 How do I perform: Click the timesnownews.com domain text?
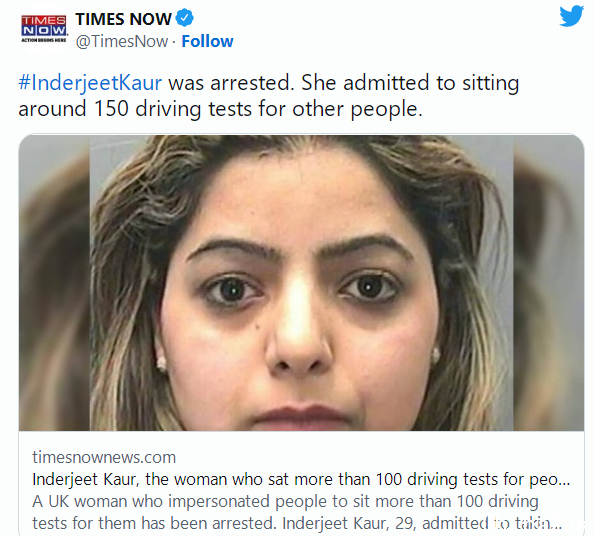[x=104, y=457]
